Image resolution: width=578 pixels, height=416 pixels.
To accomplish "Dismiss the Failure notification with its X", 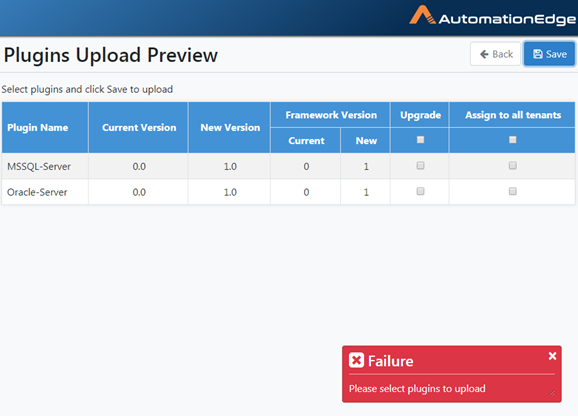I will tap(552, 356).
